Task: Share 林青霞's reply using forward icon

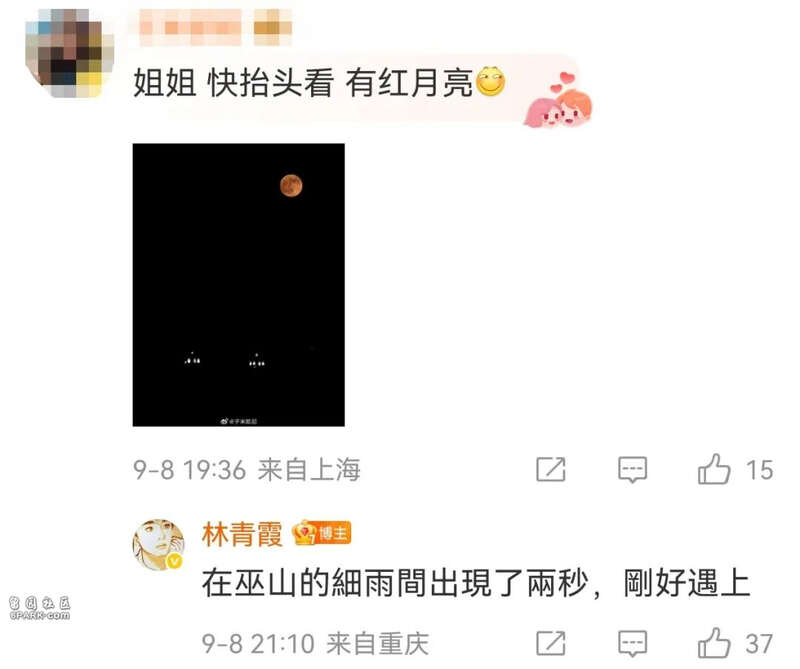Action: (x=551, y=643)
